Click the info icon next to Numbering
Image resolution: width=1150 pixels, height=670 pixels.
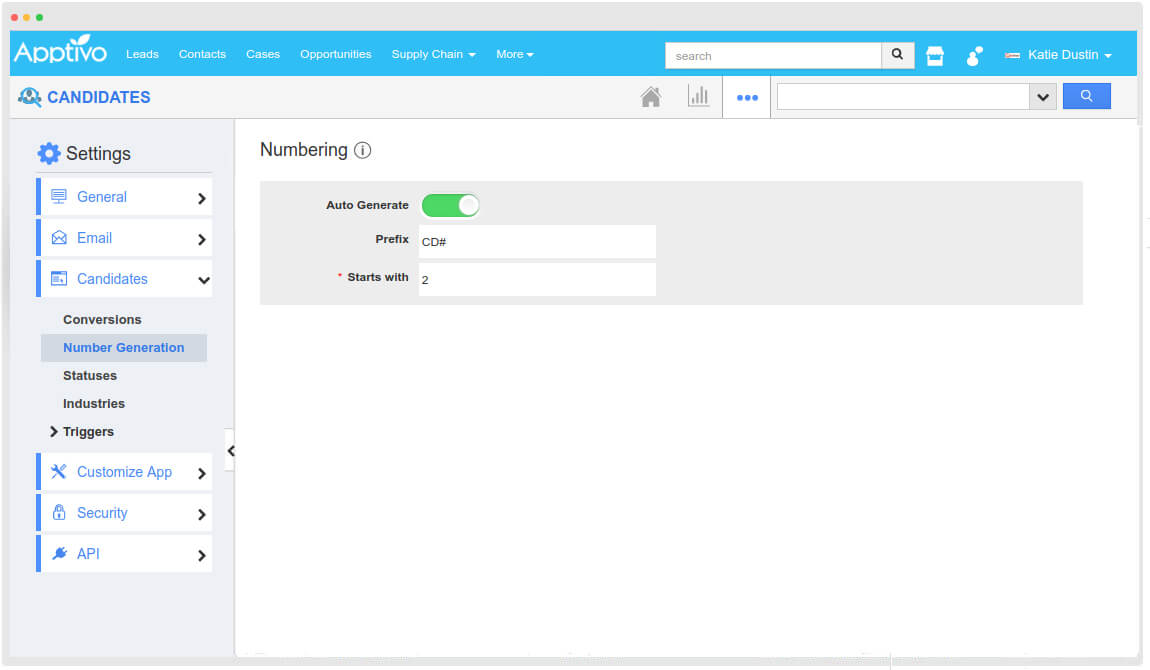[x=362, y=149]
